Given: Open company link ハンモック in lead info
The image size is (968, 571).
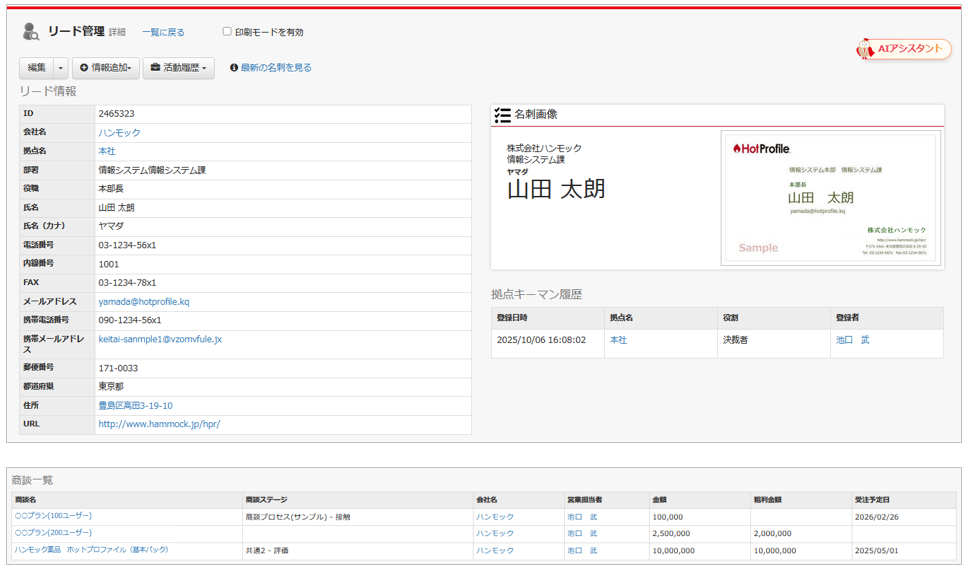Looking at the screenshot, I should tap(119, 133).
